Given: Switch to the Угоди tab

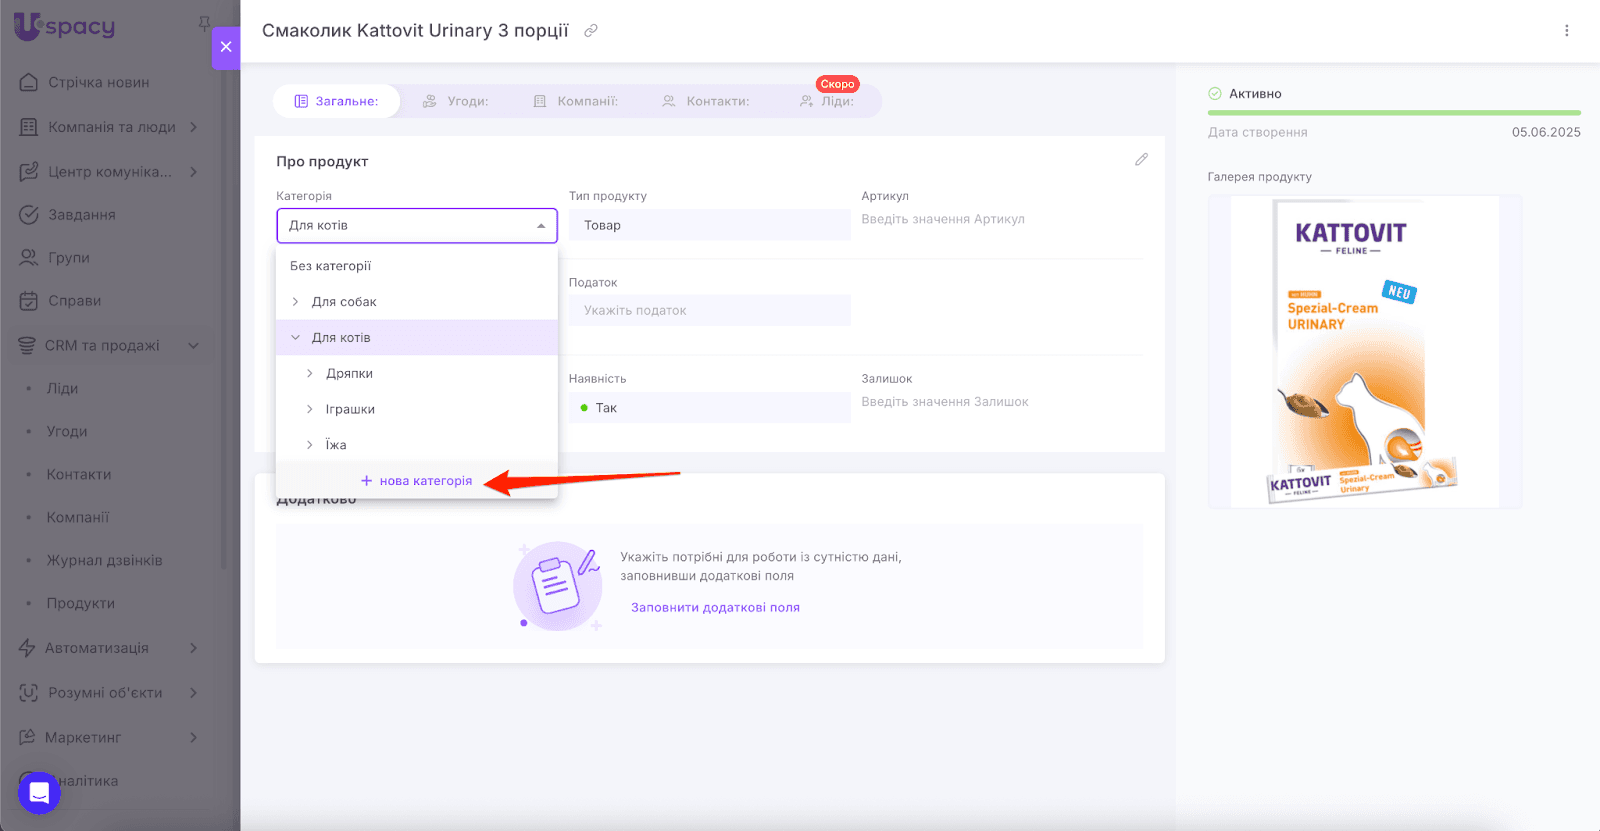Looking at the screenshot, I should tap(455, 101).
